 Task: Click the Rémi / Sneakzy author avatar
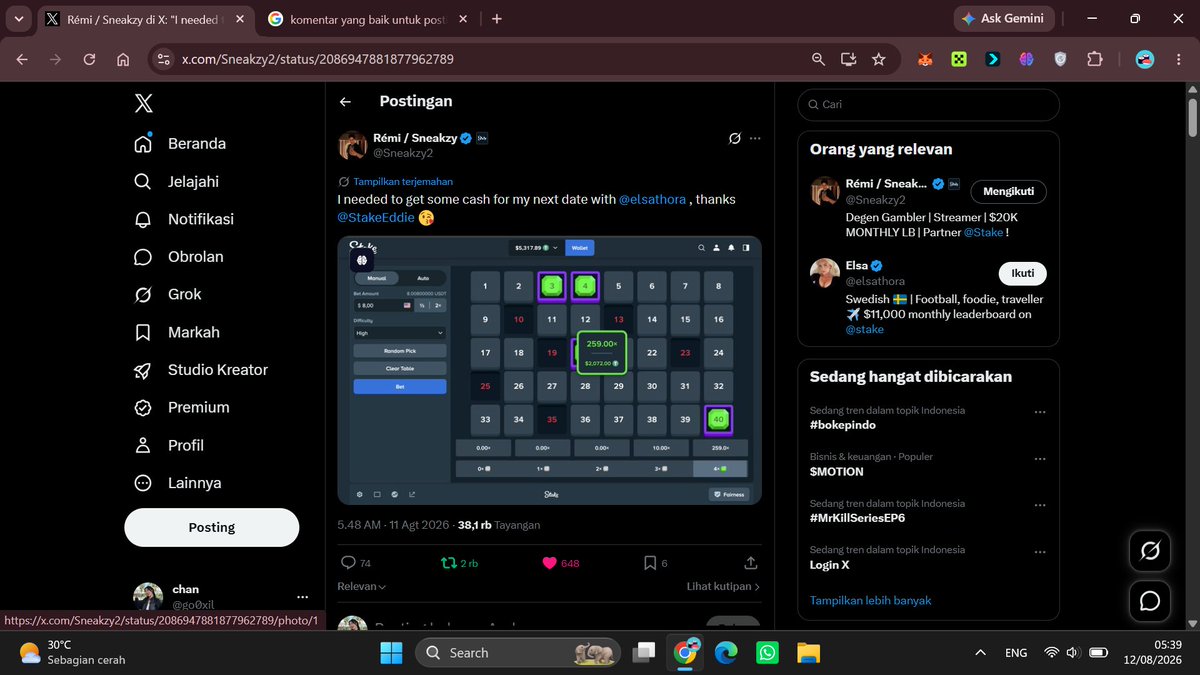coord(352,145)
